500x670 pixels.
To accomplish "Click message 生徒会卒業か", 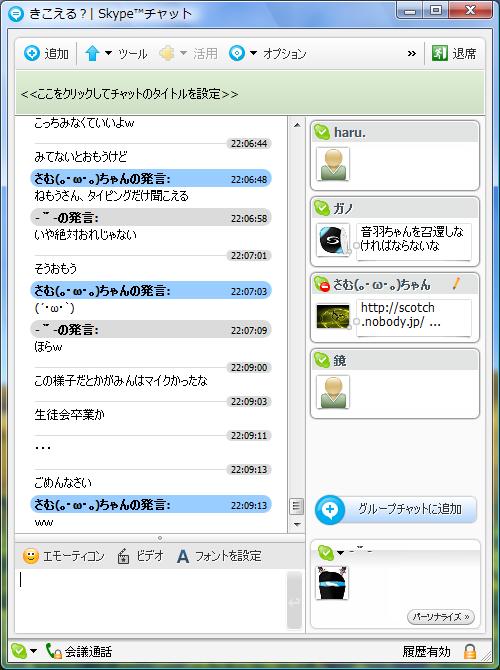I will coord(69,414).
